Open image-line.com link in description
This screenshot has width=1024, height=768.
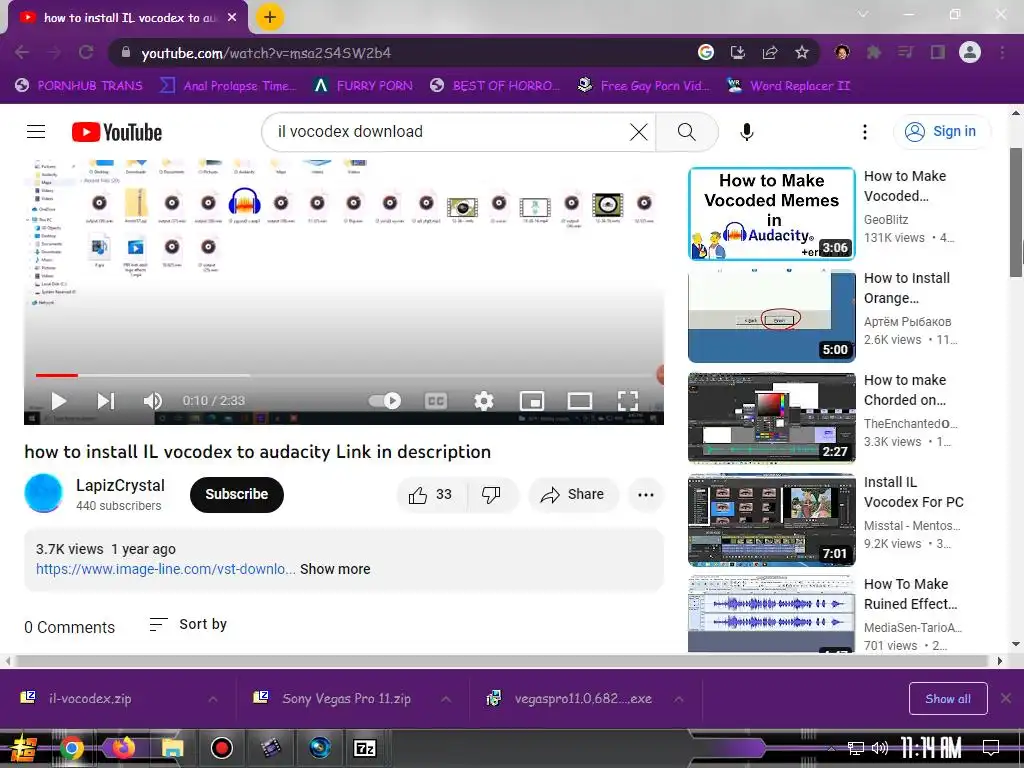[165, 569]
